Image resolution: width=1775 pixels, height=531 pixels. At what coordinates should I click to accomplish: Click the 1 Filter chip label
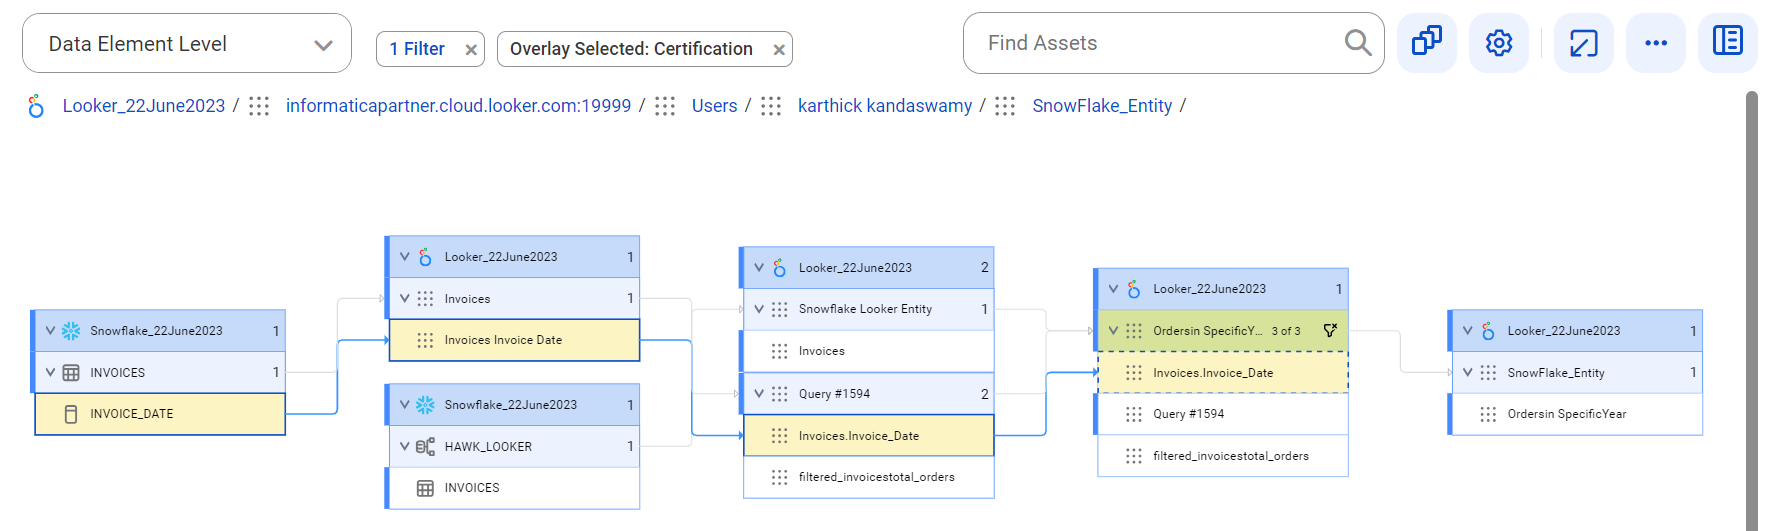(417, 49)
